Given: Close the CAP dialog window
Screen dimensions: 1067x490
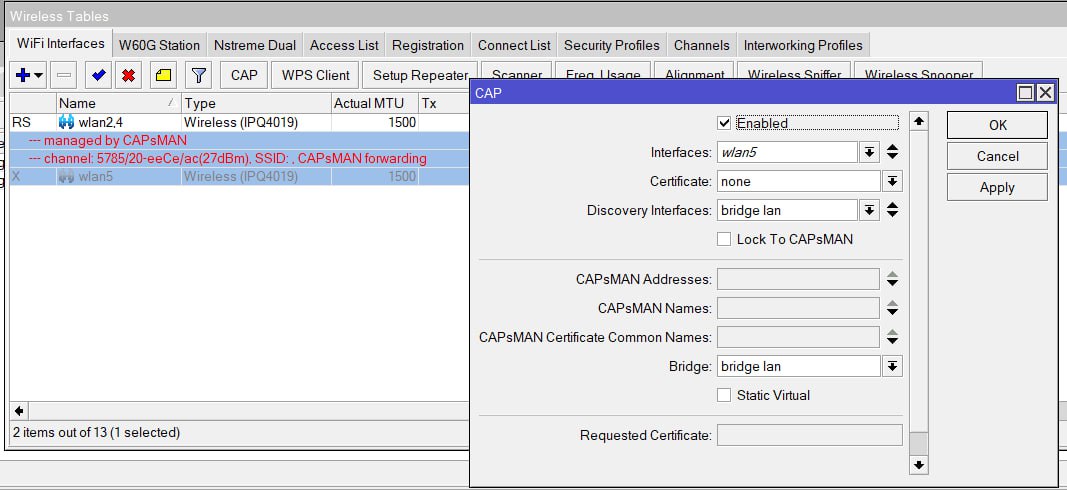Looking at the screenshot, I should coord(1045,93).
